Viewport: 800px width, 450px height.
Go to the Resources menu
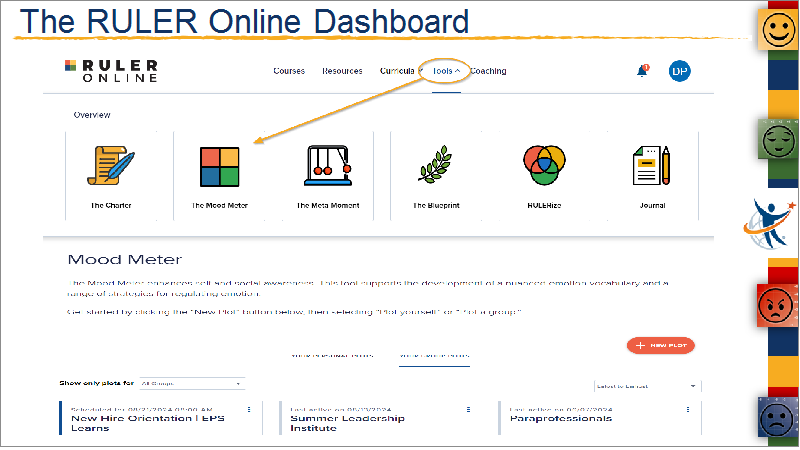coord(342,71)
